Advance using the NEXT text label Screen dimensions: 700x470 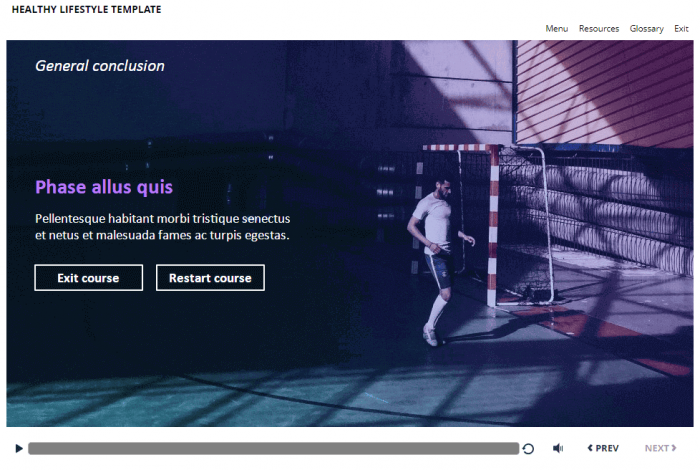(656, 449)
